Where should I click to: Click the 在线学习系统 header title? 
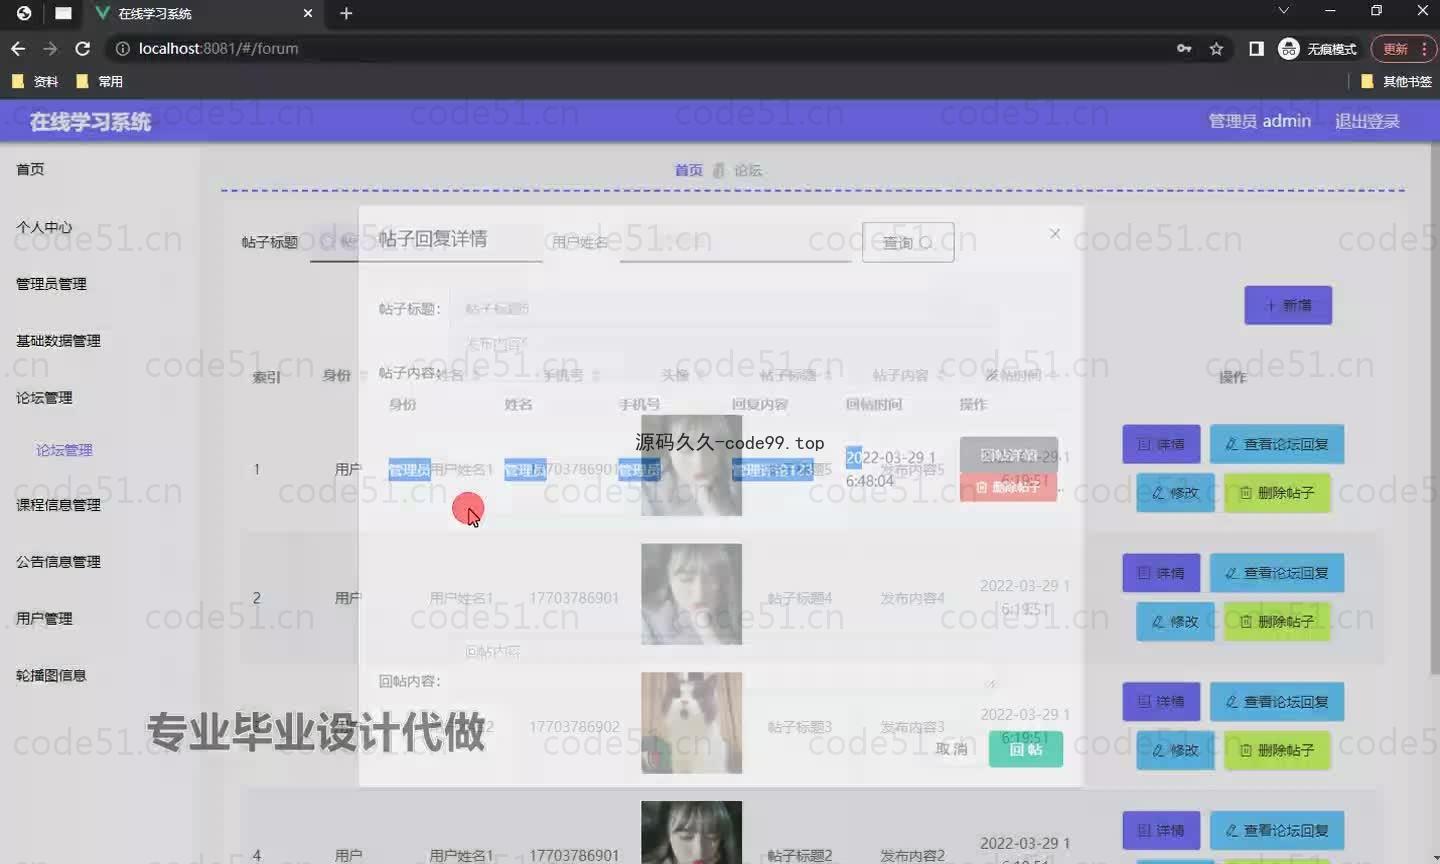(x=90, y=122)
